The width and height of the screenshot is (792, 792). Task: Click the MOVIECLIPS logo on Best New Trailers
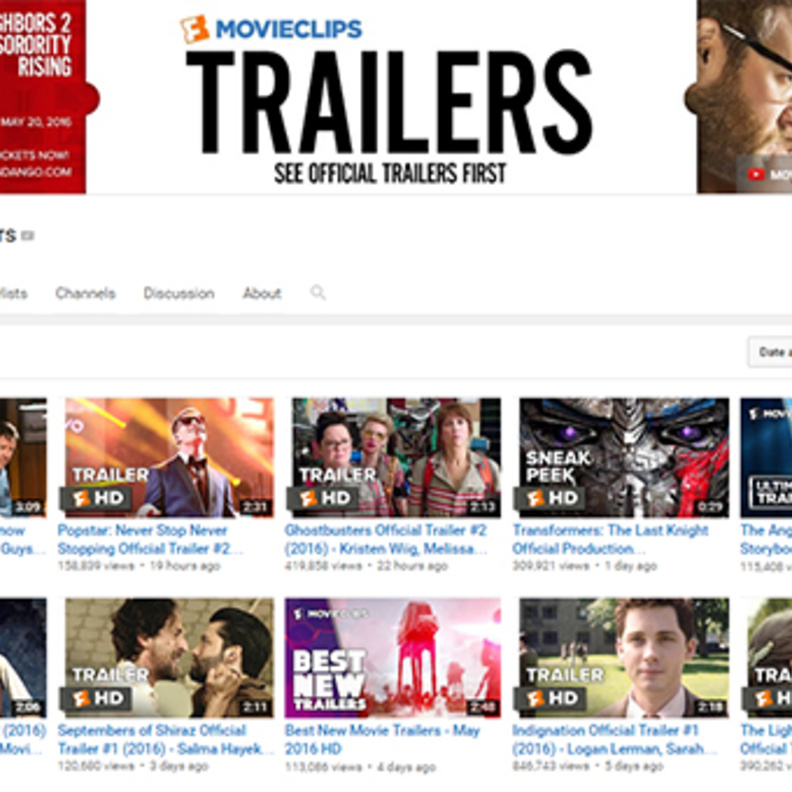coord(332,614)
